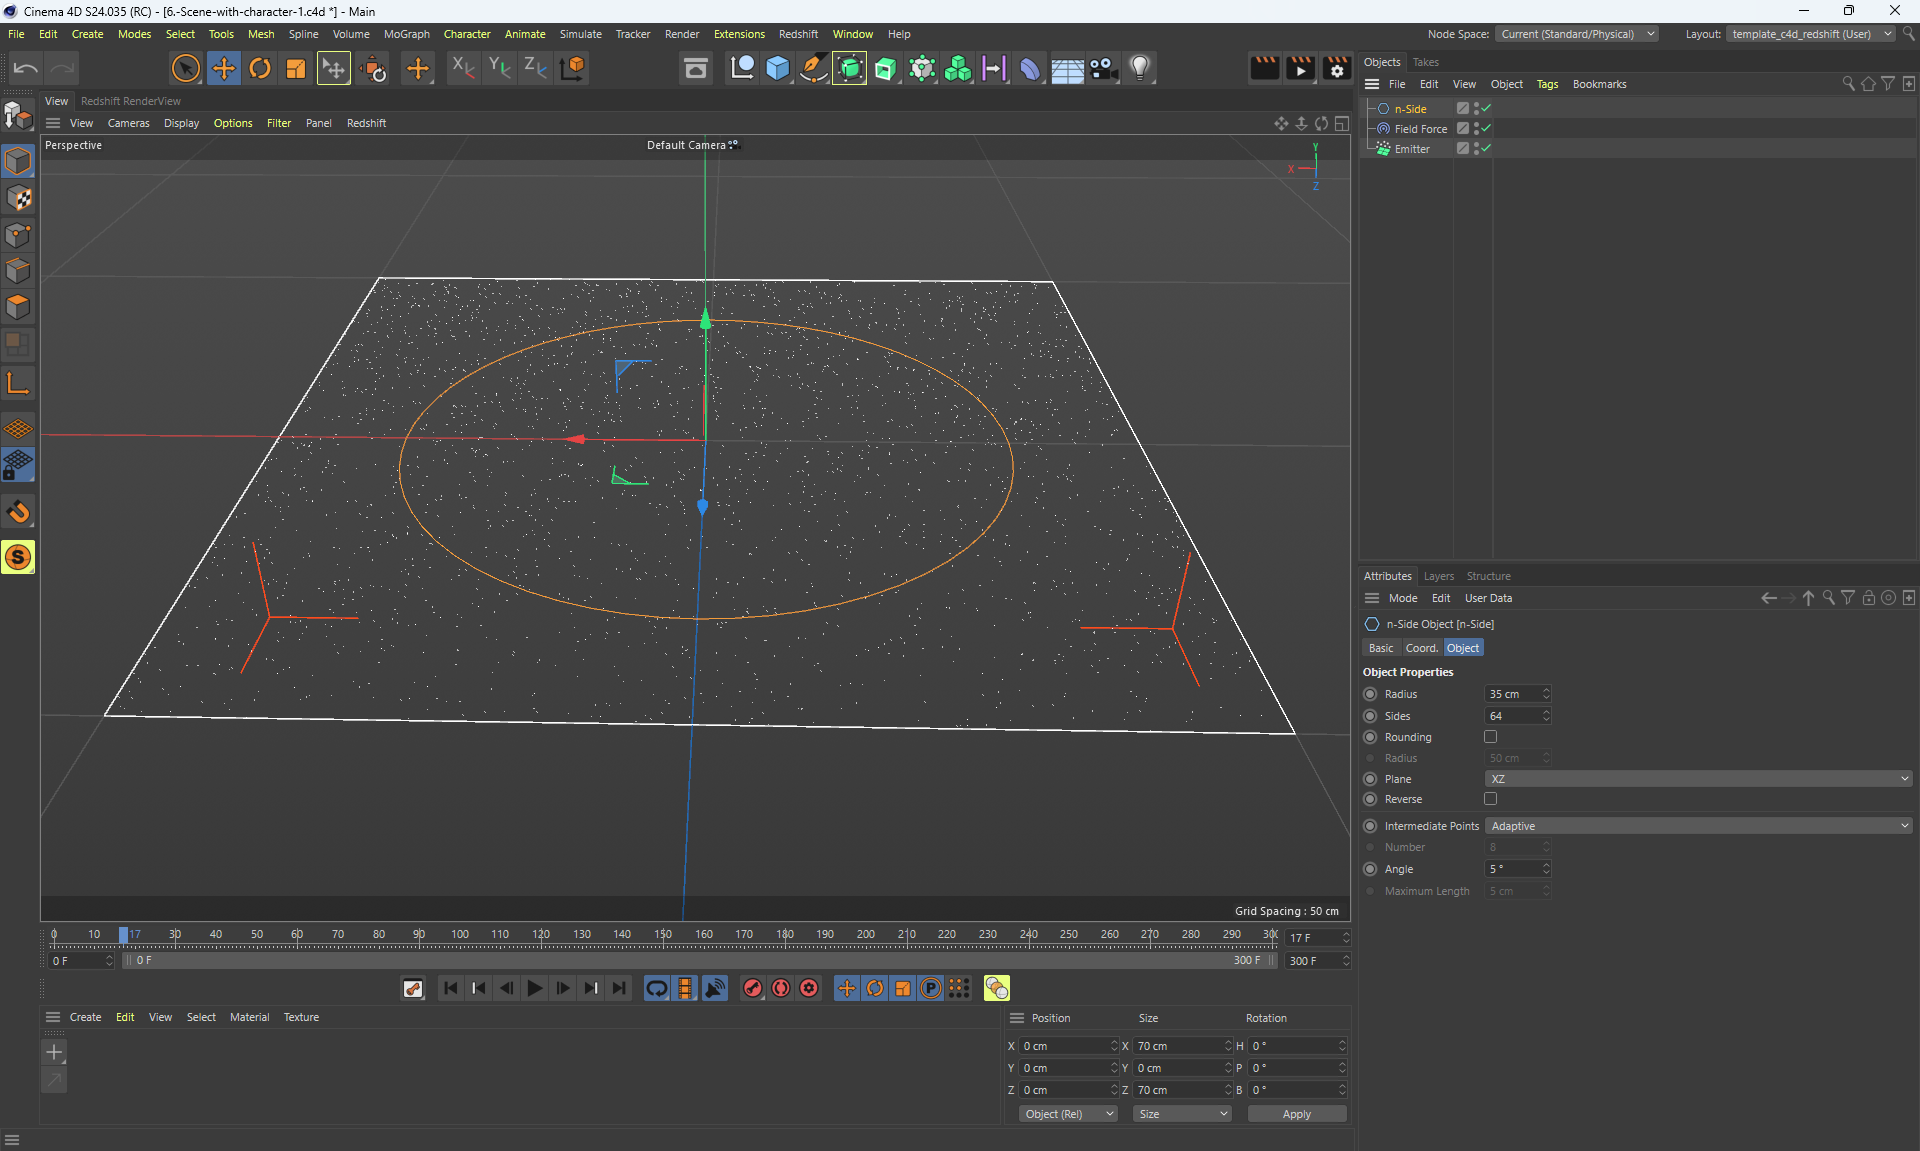This screenshot has height=1151, width=1920.
Task: Switch to the Coord. tab
Action: 1421,648
